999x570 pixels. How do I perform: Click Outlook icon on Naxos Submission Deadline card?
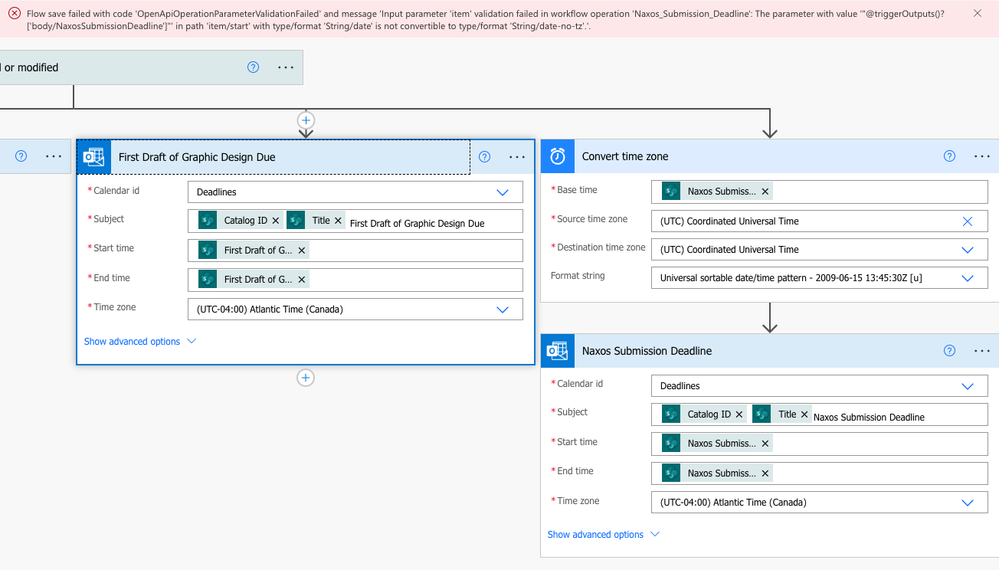(557, 350)
